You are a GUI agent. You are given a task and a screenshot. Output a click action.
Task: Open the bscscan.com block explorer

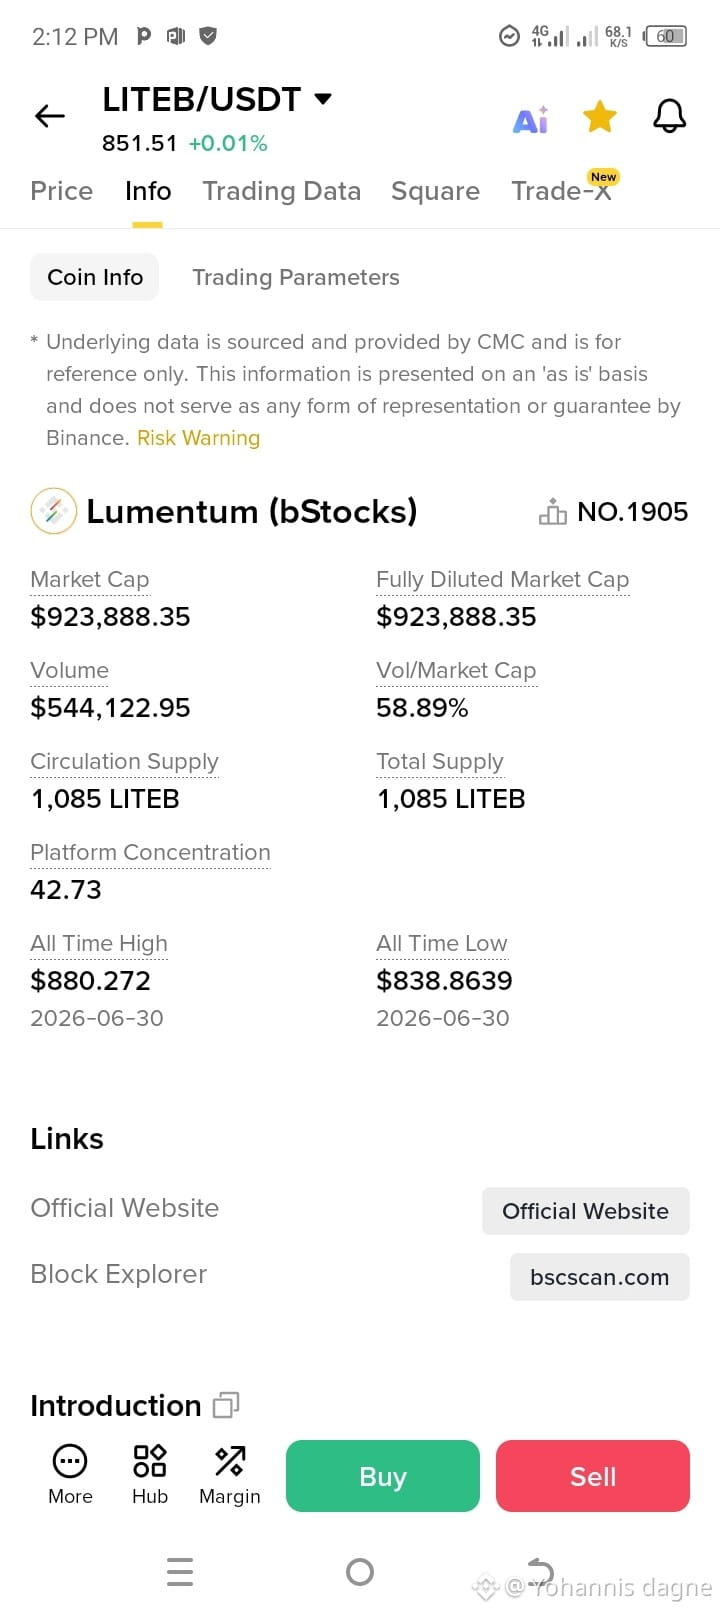click(x=600, y=1277)
